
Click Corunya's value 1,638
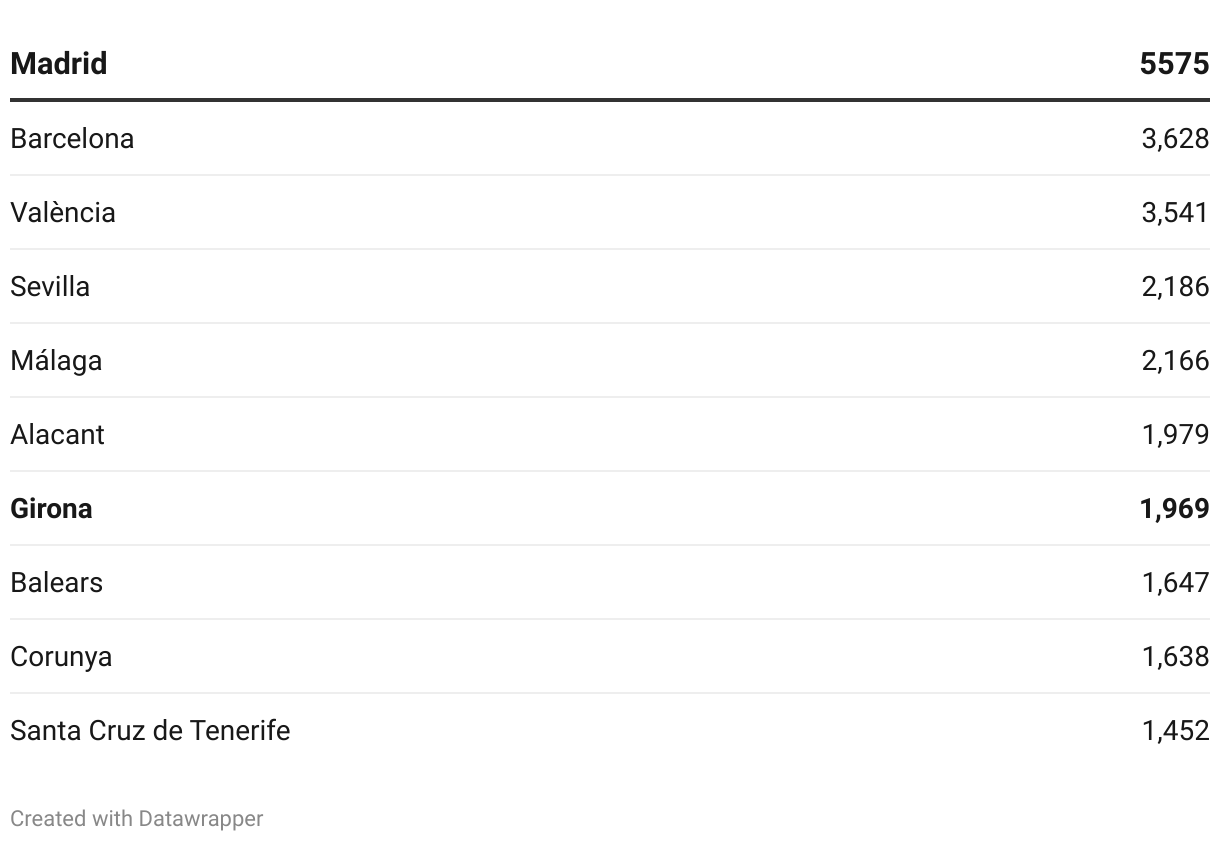point(1175,656)
